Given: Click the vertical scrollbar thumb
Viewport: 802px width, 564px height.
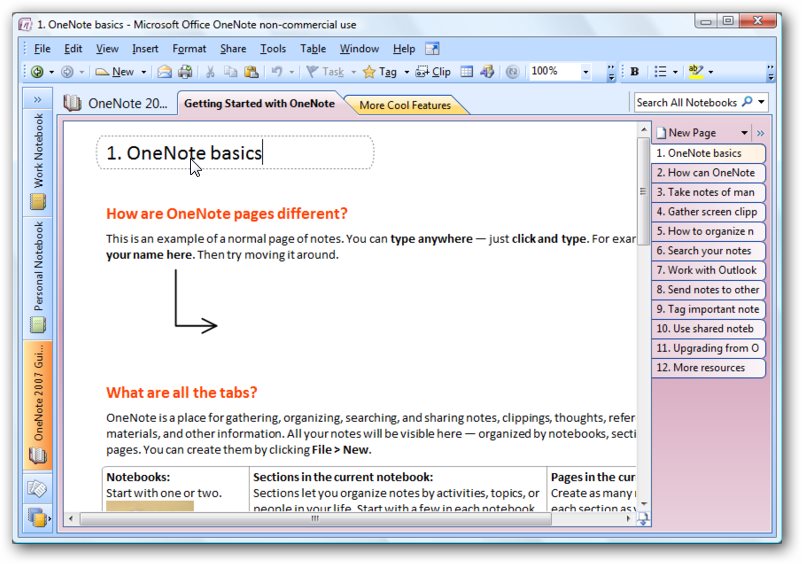Looking at the screenshot, I should (643, 192).
